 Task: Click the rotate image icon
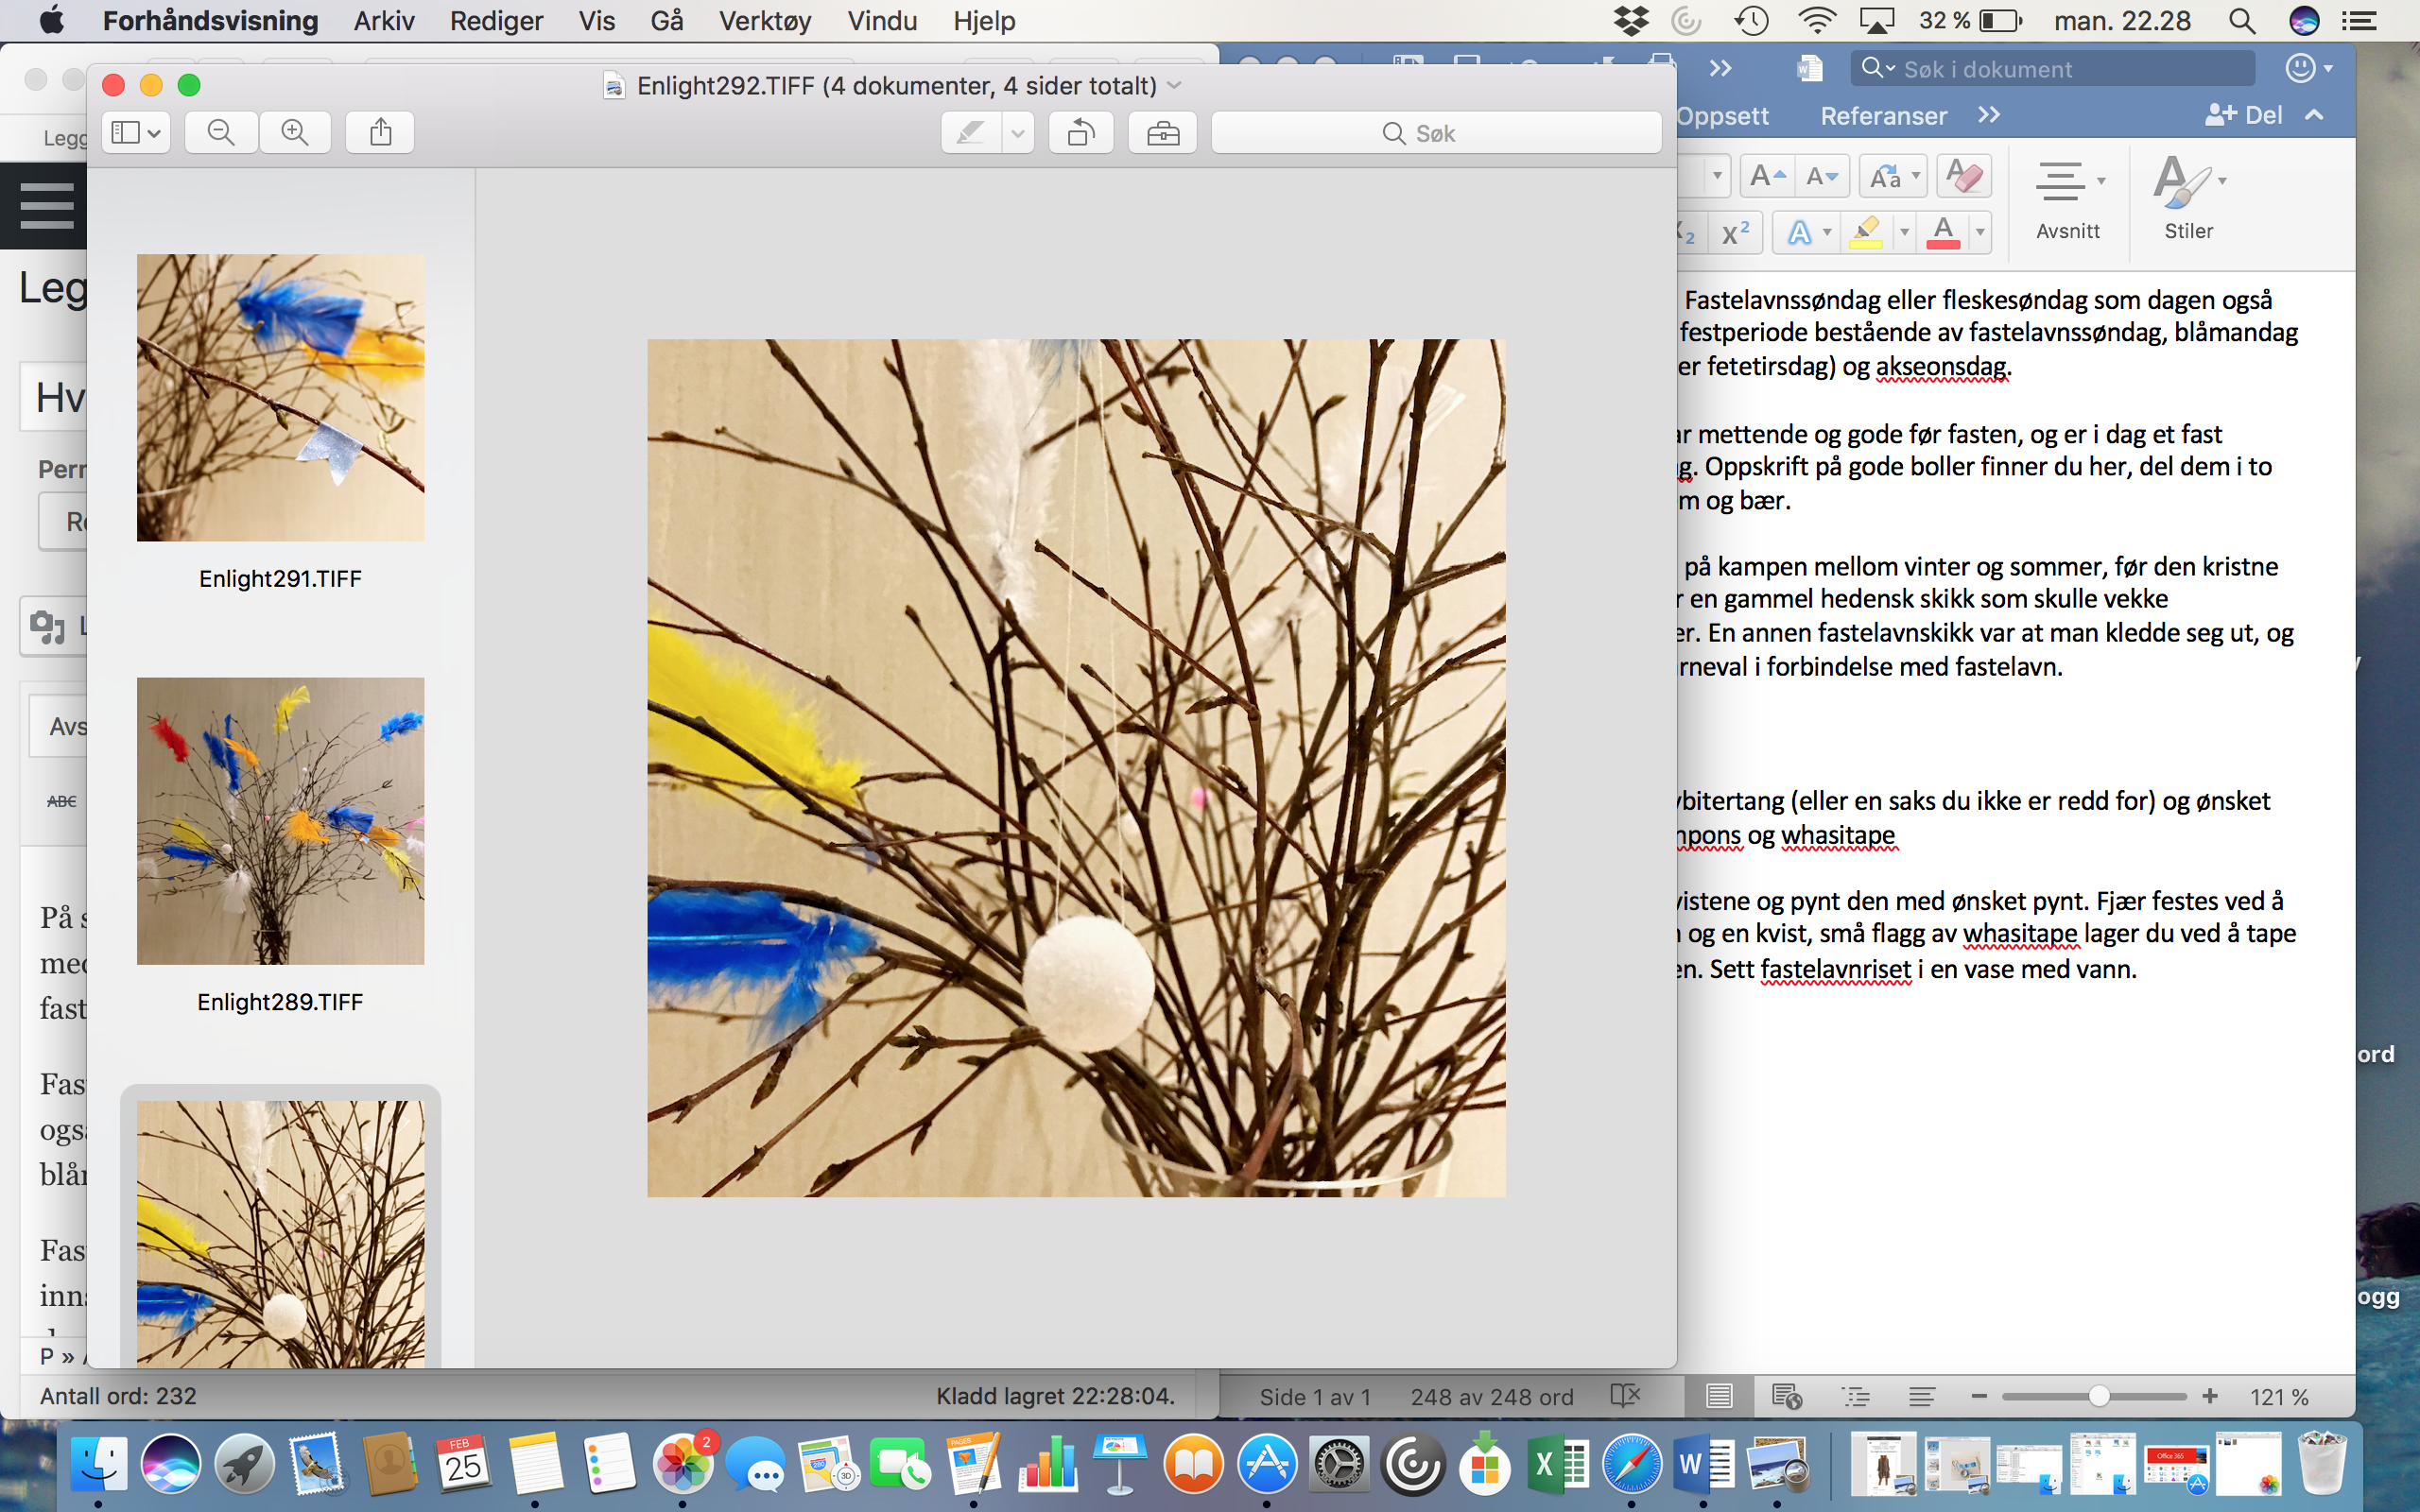(x=1081, y=132)
